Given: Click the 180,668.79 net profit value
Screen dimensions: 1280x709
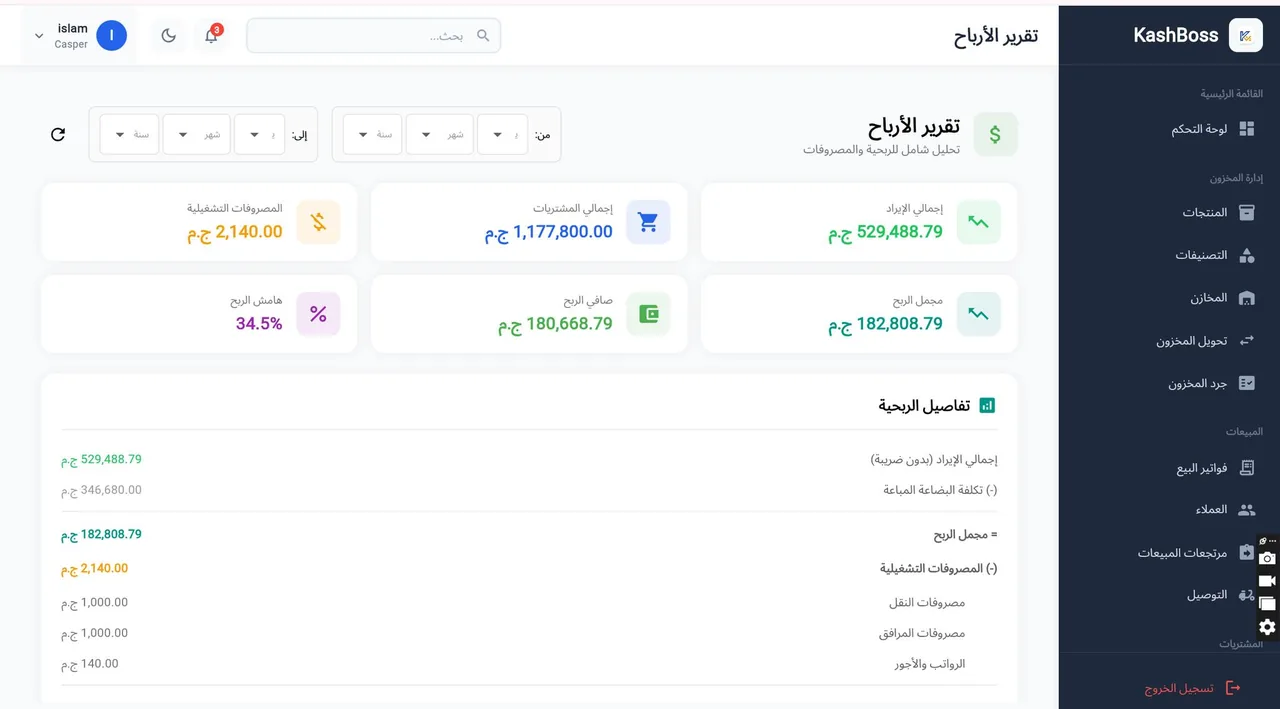Looking at the screenshot, I should coord(555,324).
